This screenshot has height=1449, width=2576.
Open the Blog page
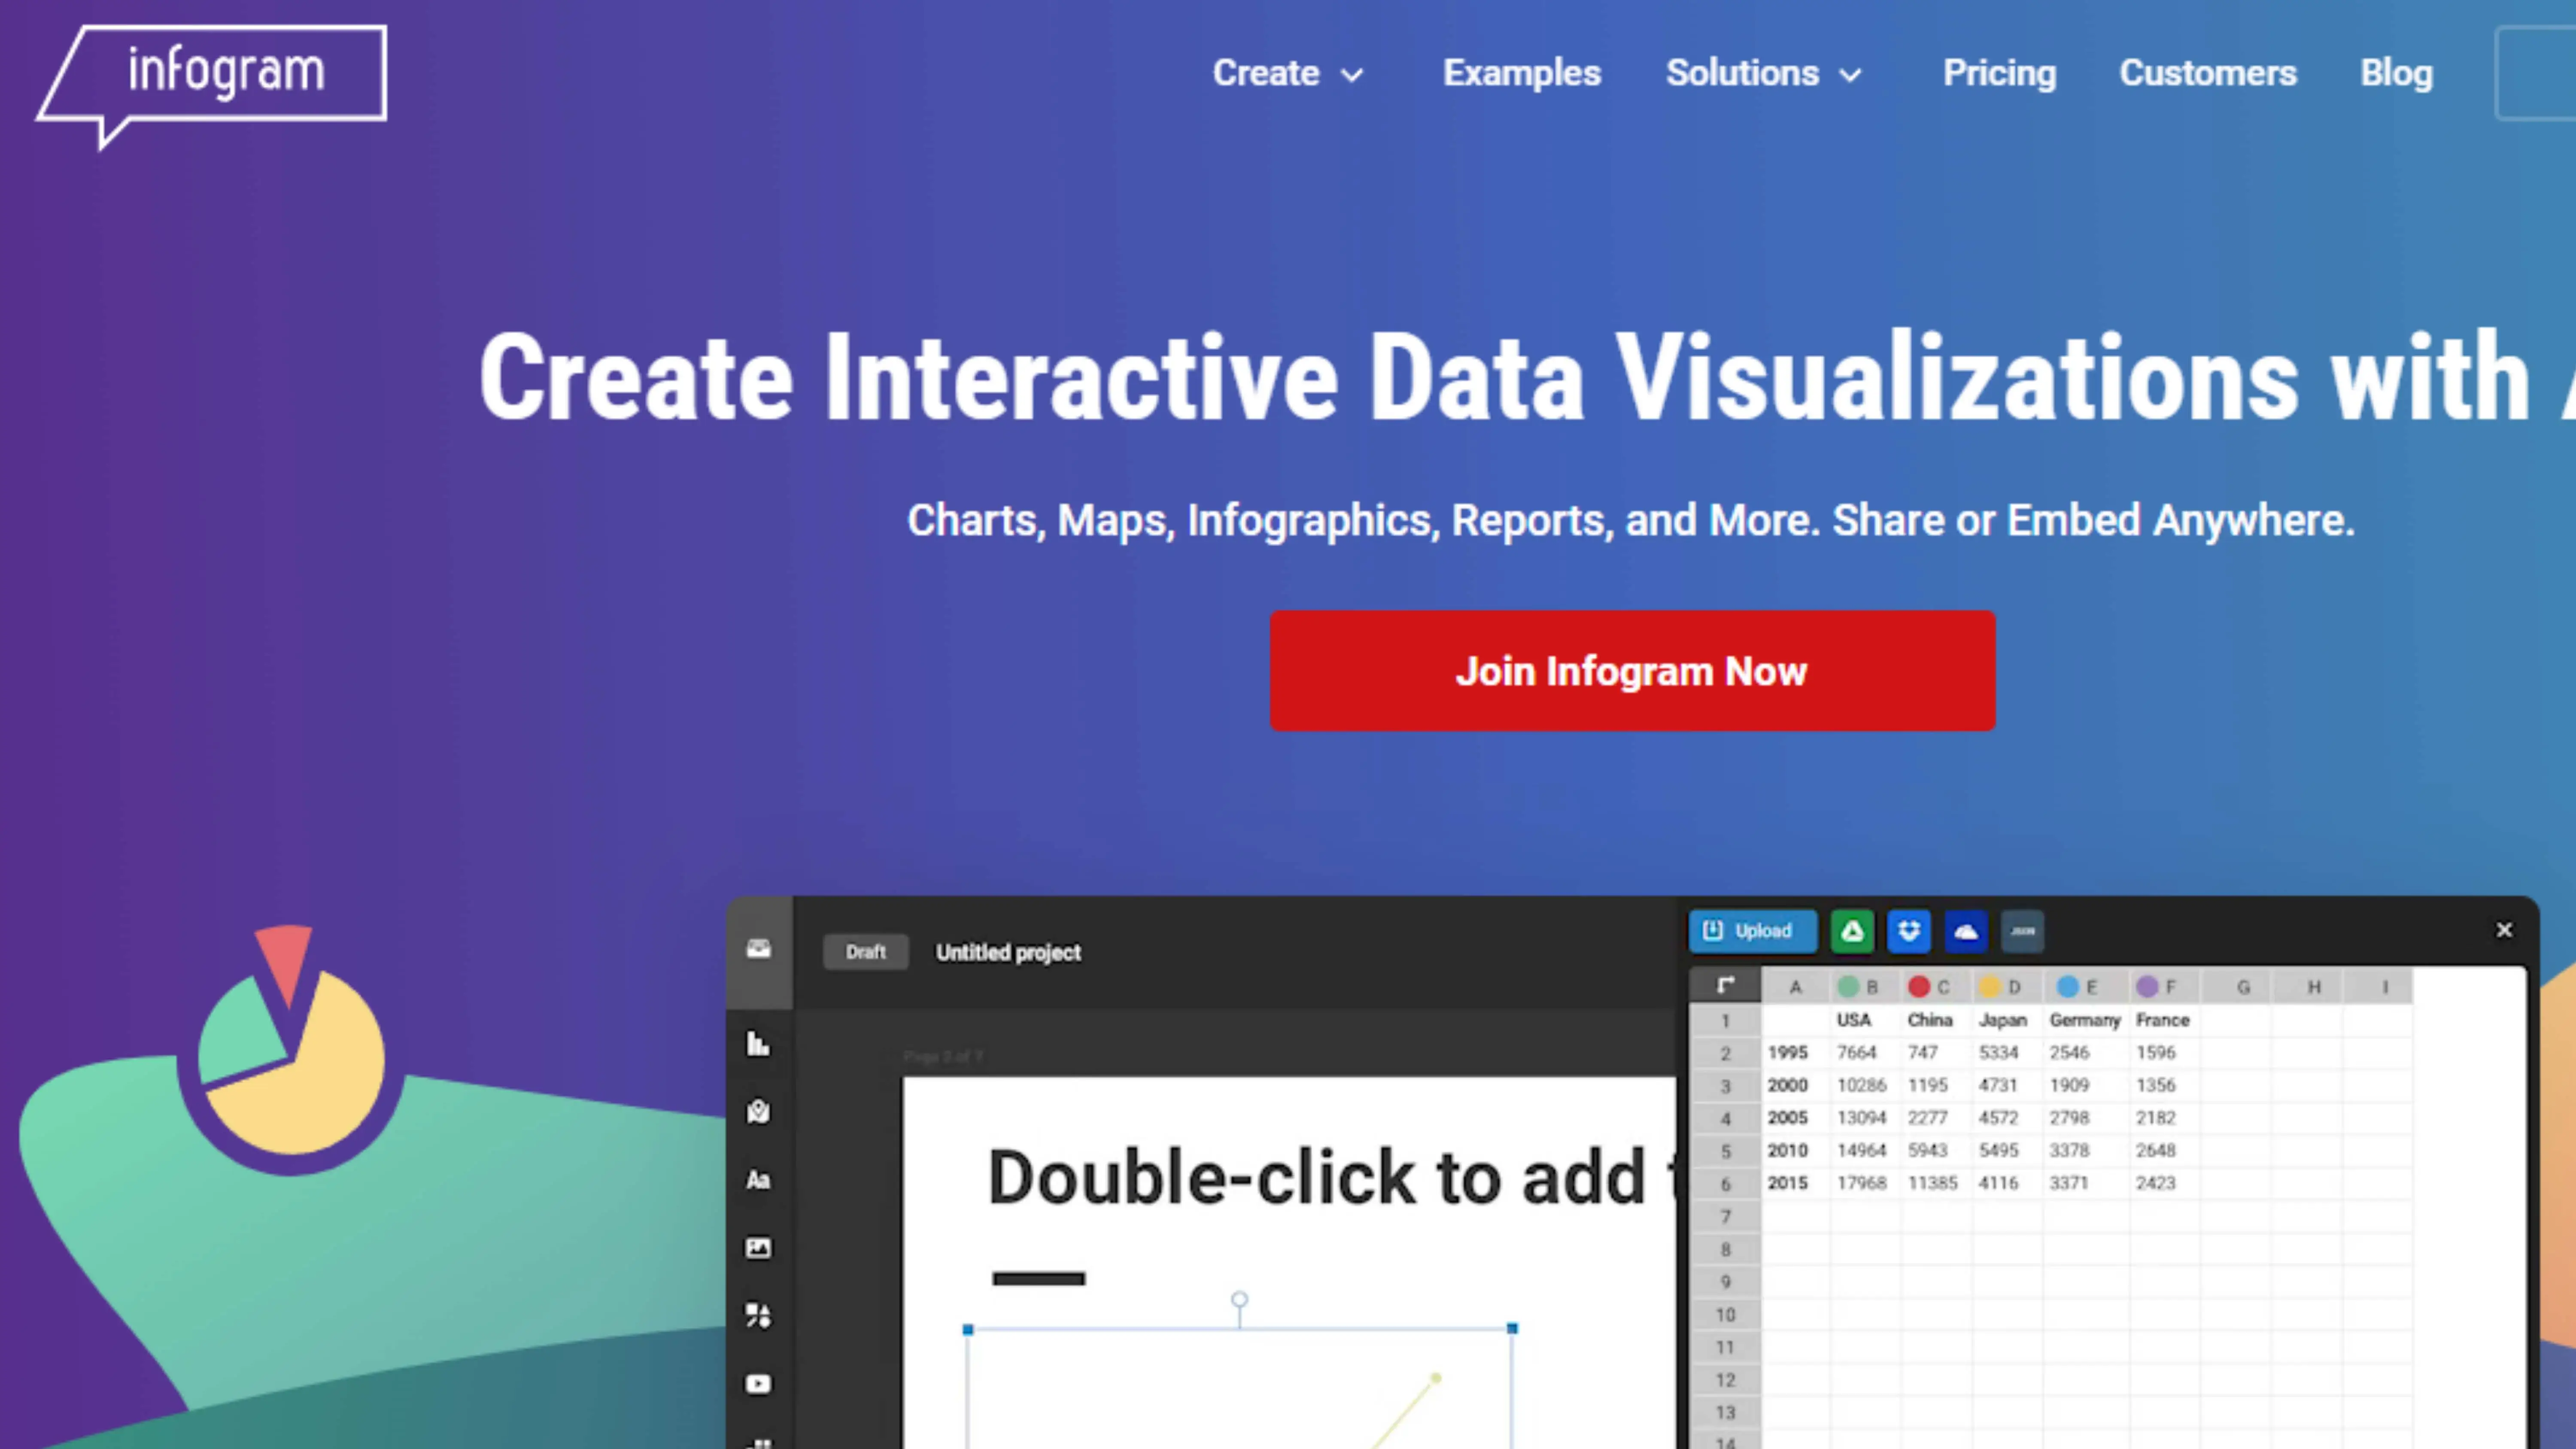2397,73
